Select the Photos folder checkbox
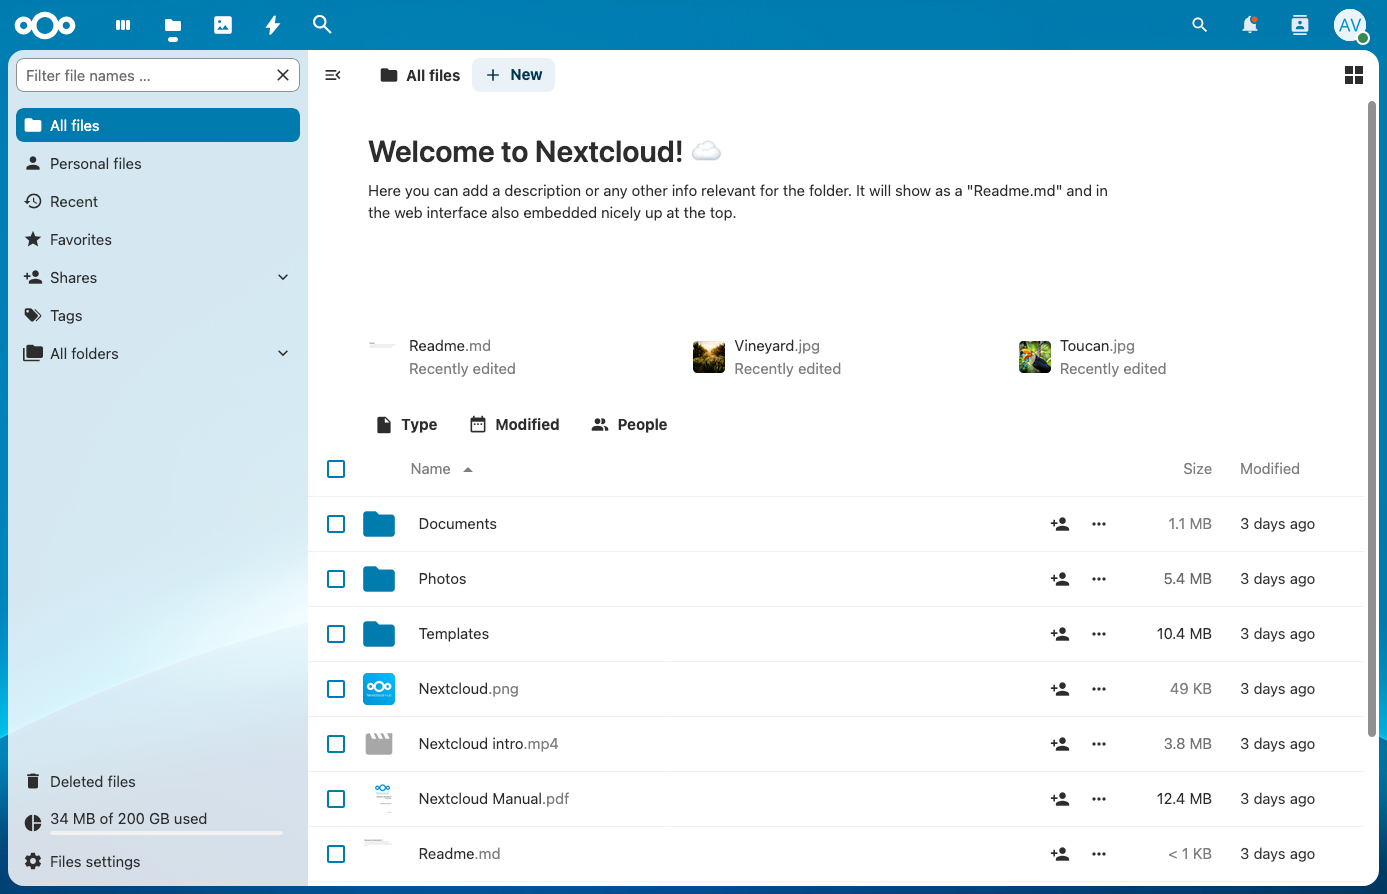Image resolution: width=1387 pixels, height=894 pixels. pos(336,579)
